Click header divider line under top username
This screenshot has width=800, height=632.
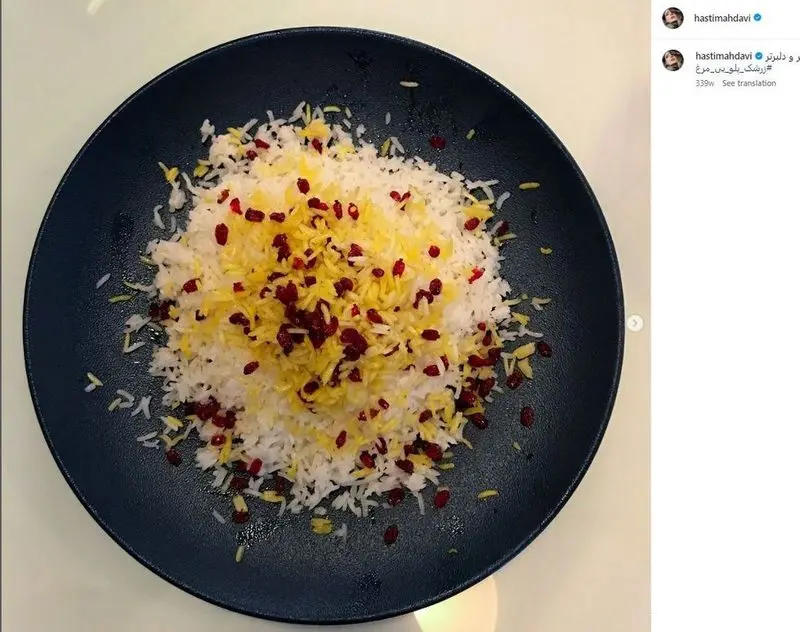point(726,39)
